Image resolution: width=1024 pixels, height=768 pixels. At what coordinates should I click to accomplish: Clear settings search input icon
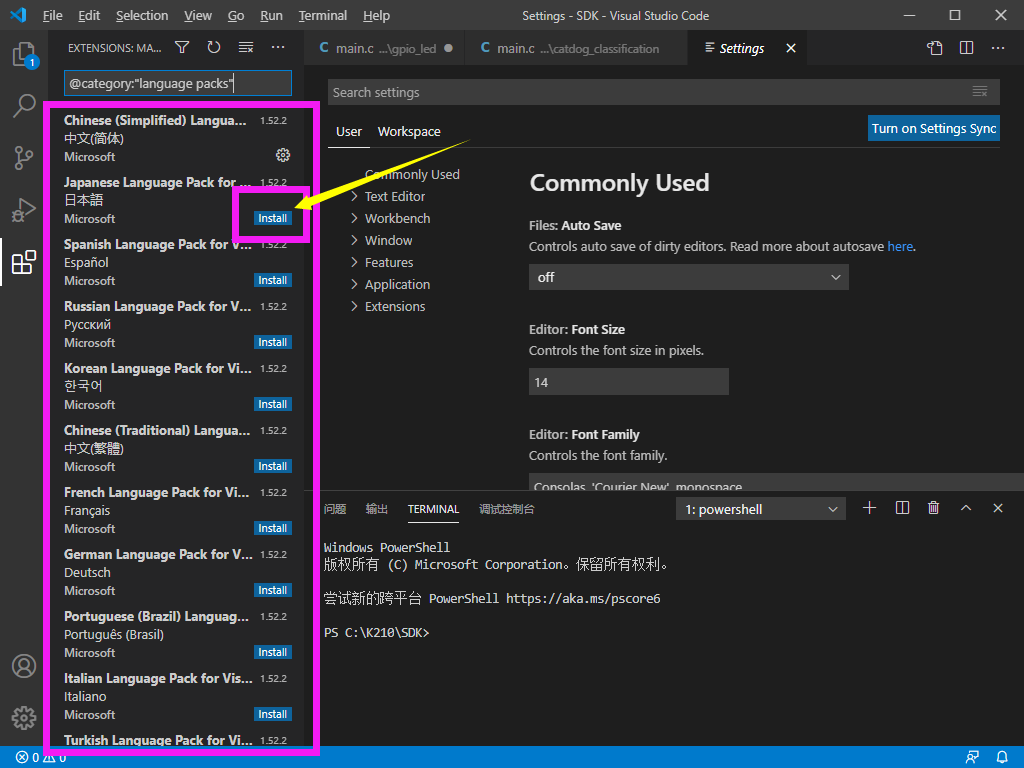(x=980, y=92)
